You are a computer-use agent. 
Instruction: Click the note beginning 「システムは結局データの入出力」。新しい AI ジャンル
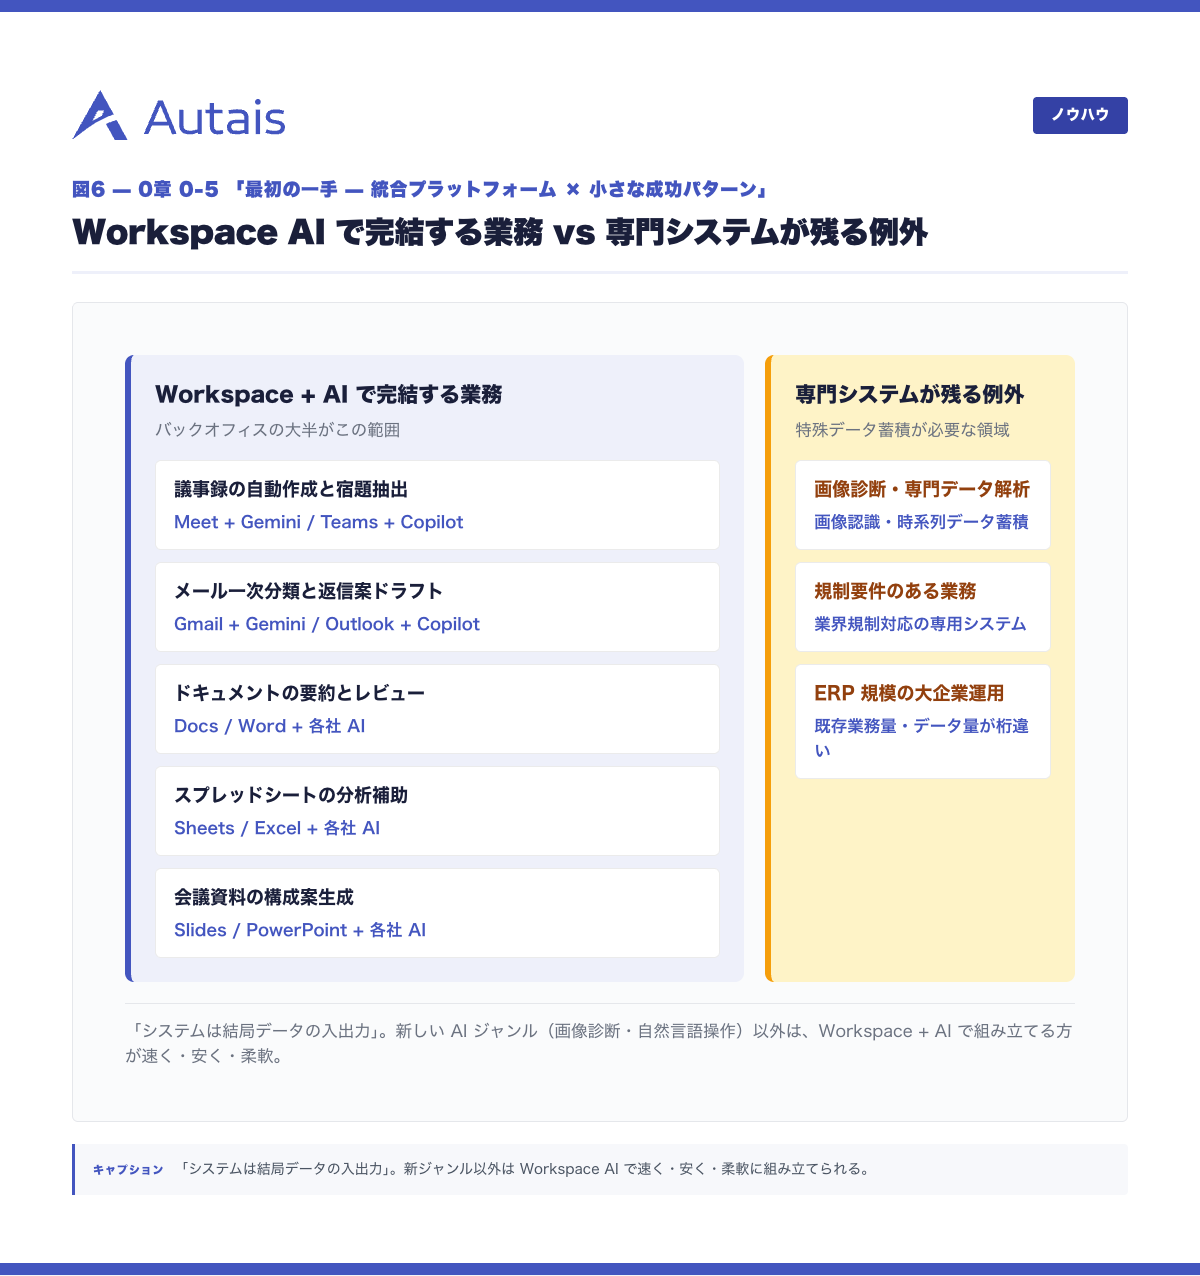(599, 1043)
